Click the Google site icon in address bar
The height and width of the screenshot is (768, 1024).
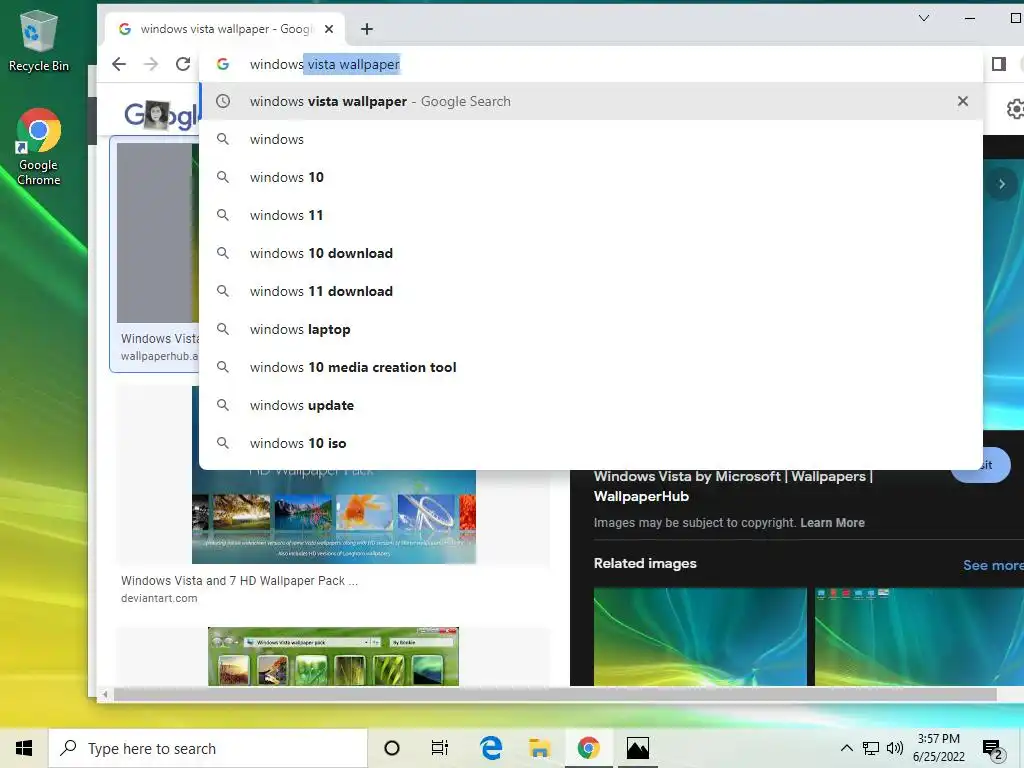tap(223, 64)
